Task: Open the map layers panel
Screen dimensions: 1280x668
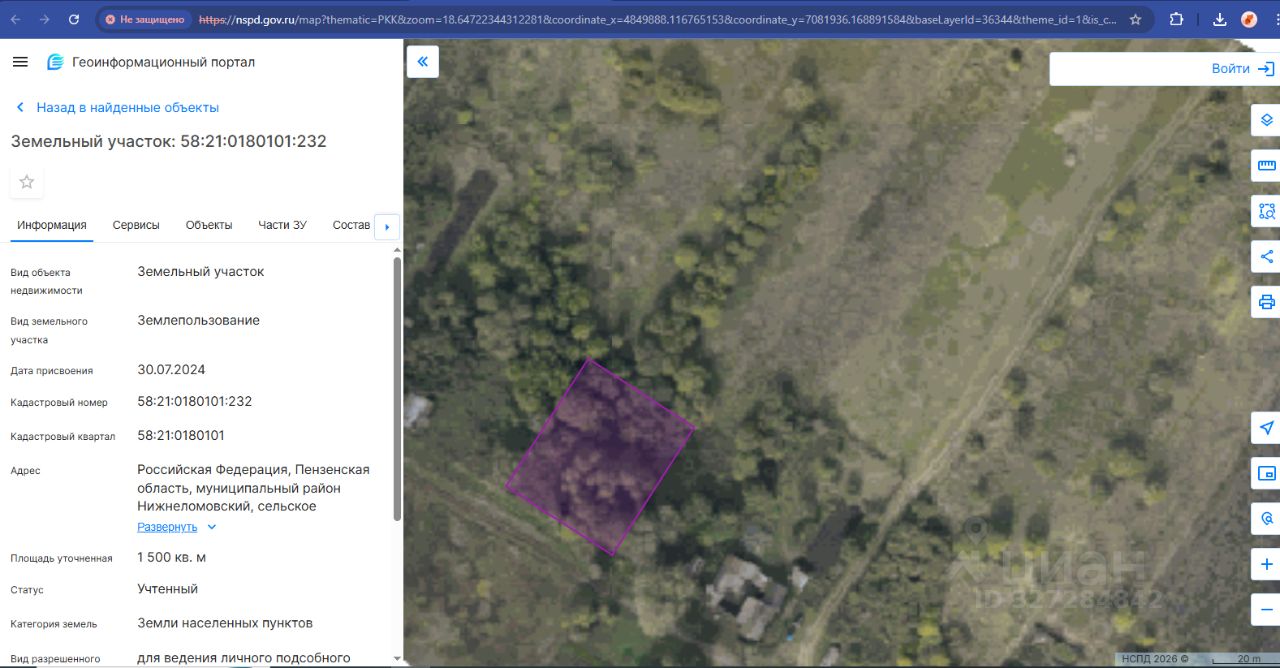Action: (x=1266, y=120)
